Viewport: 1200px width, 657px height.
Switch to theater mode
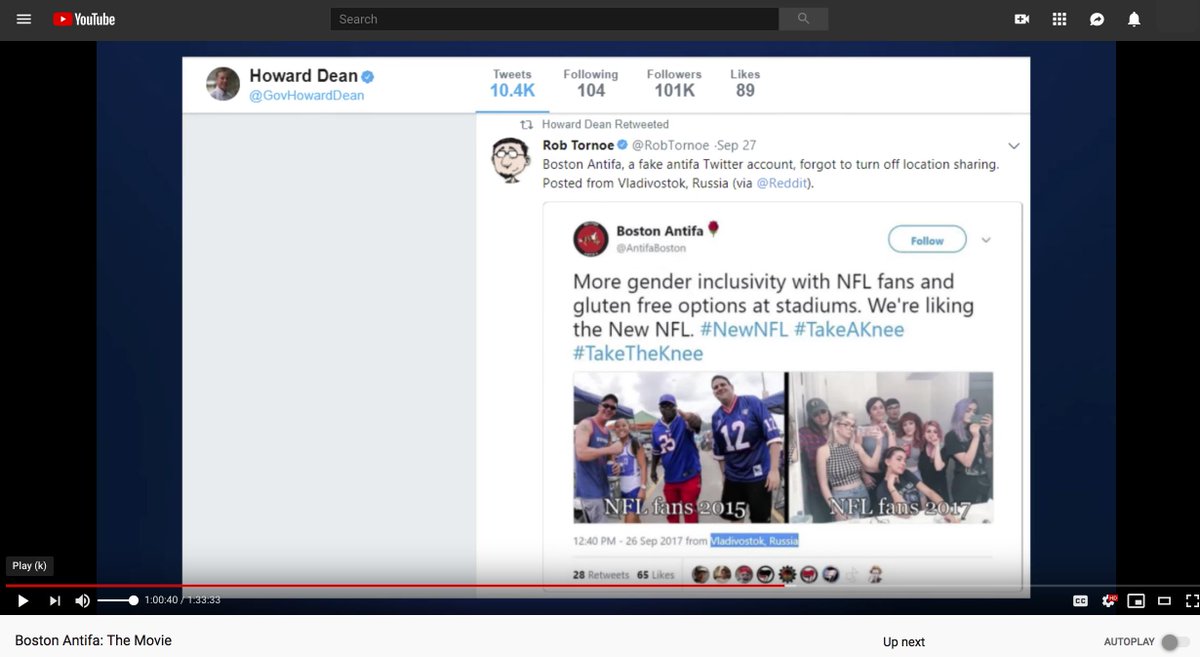pos(1164,600)
